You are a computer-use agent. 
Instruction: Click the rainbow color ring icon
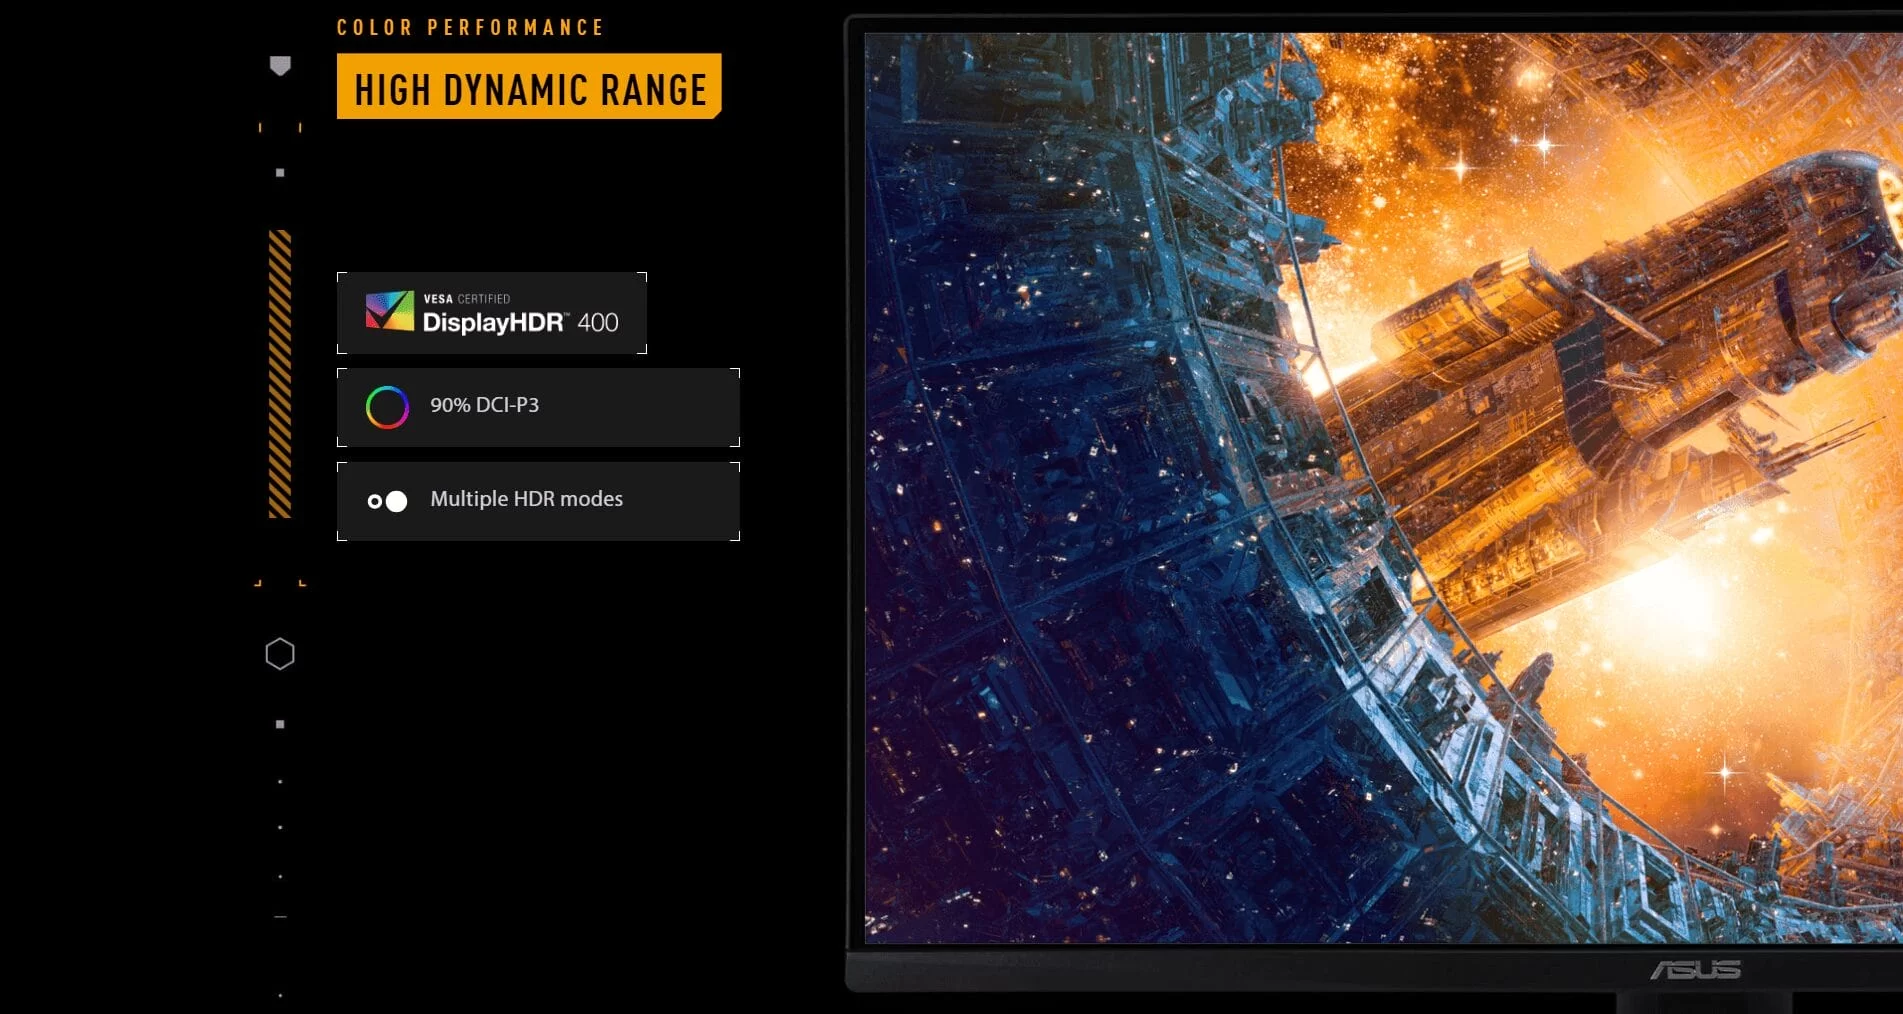point(387,407)
